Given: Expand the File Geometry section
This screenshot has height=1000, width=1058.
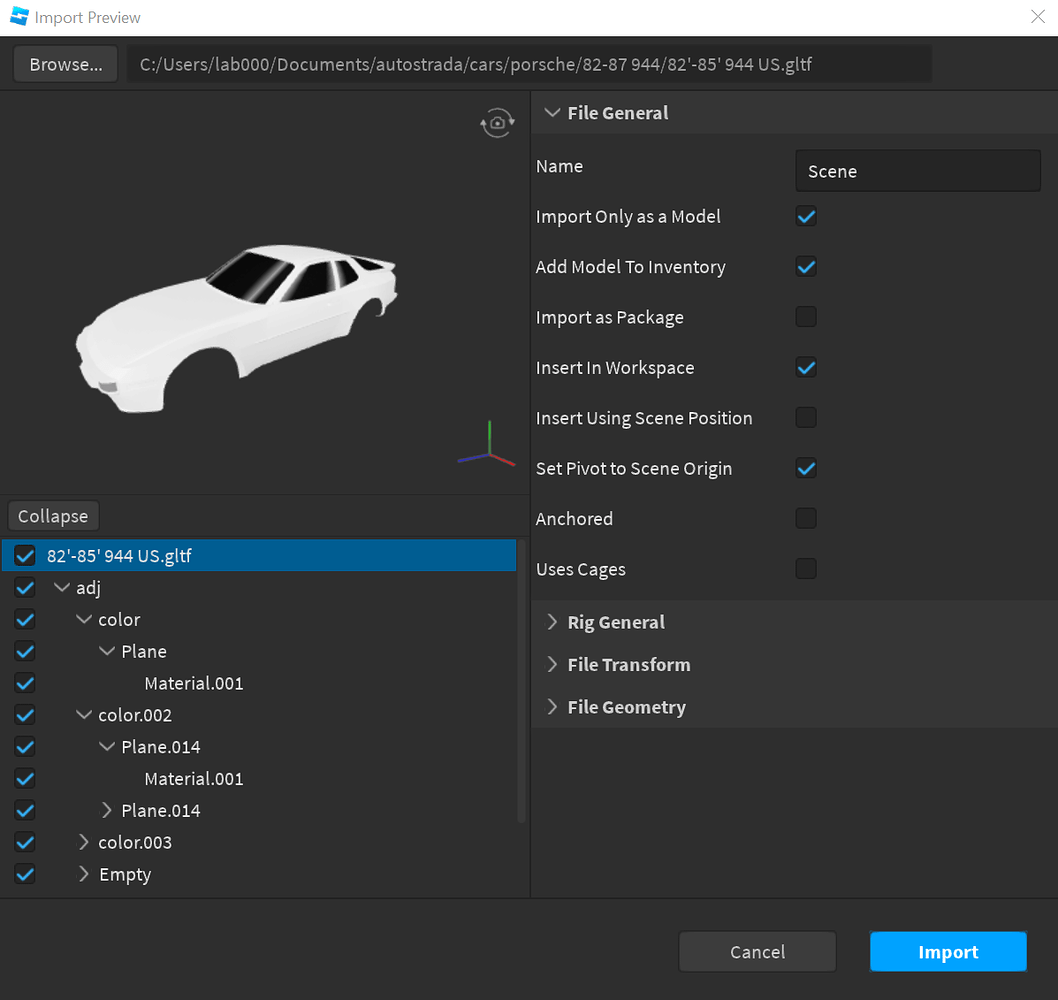Looking at the screenshot, I should coord(552,707).
